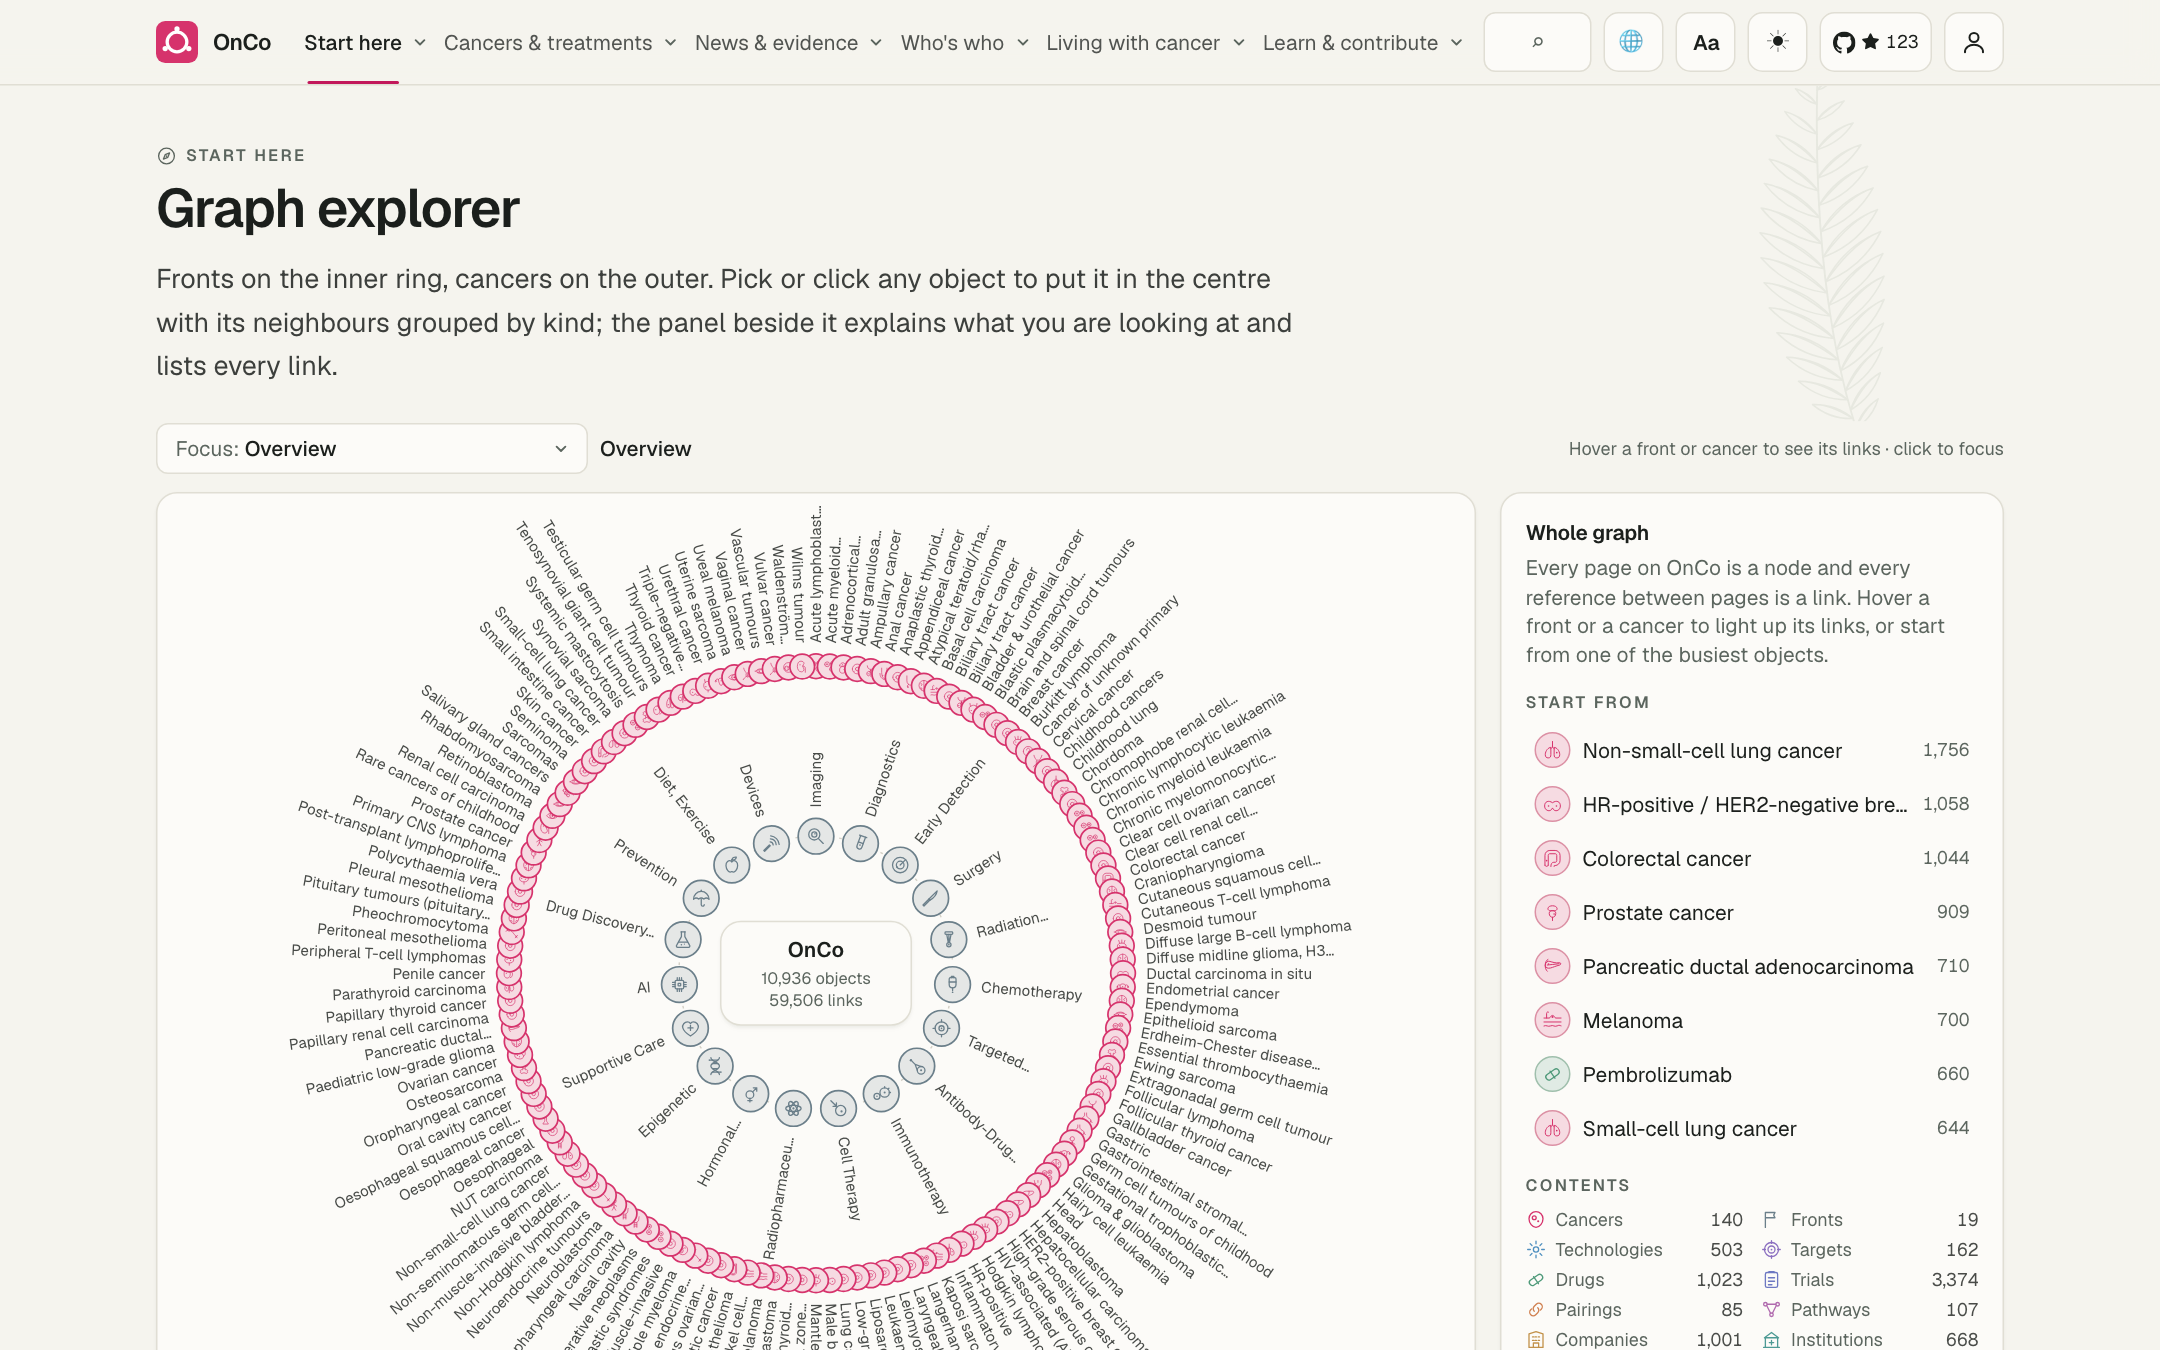The image size is (2160, 1350).
Task: Click the central OnCo 10,936 objects card
Action: [816, 973]
